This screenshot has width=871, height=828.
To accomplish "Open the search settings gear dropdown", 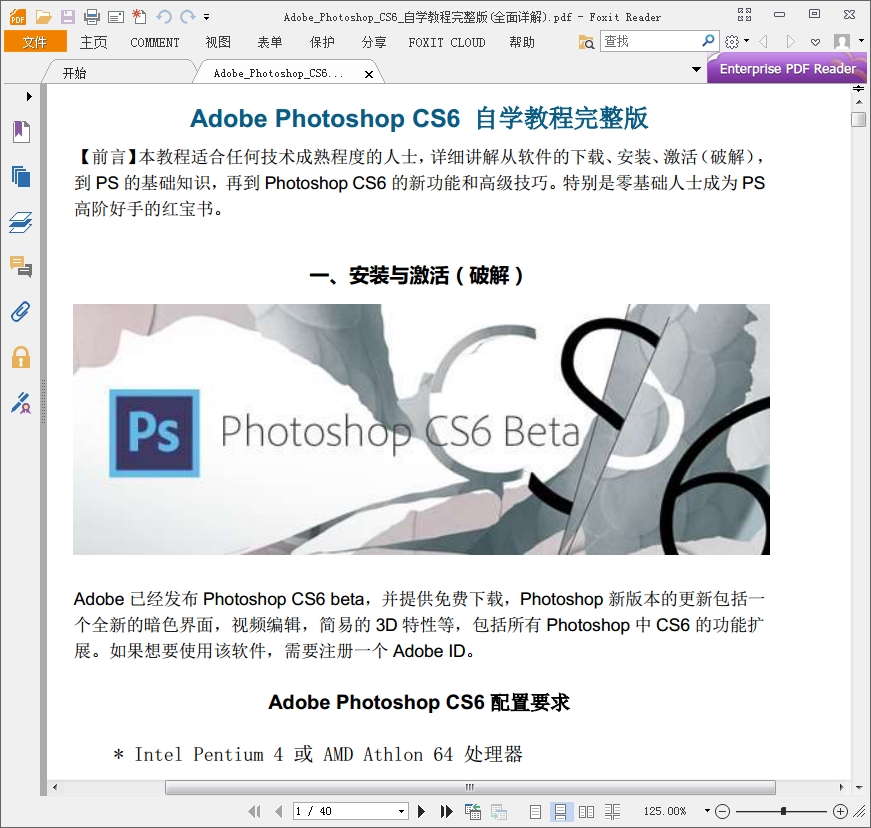I will [737, 42].
